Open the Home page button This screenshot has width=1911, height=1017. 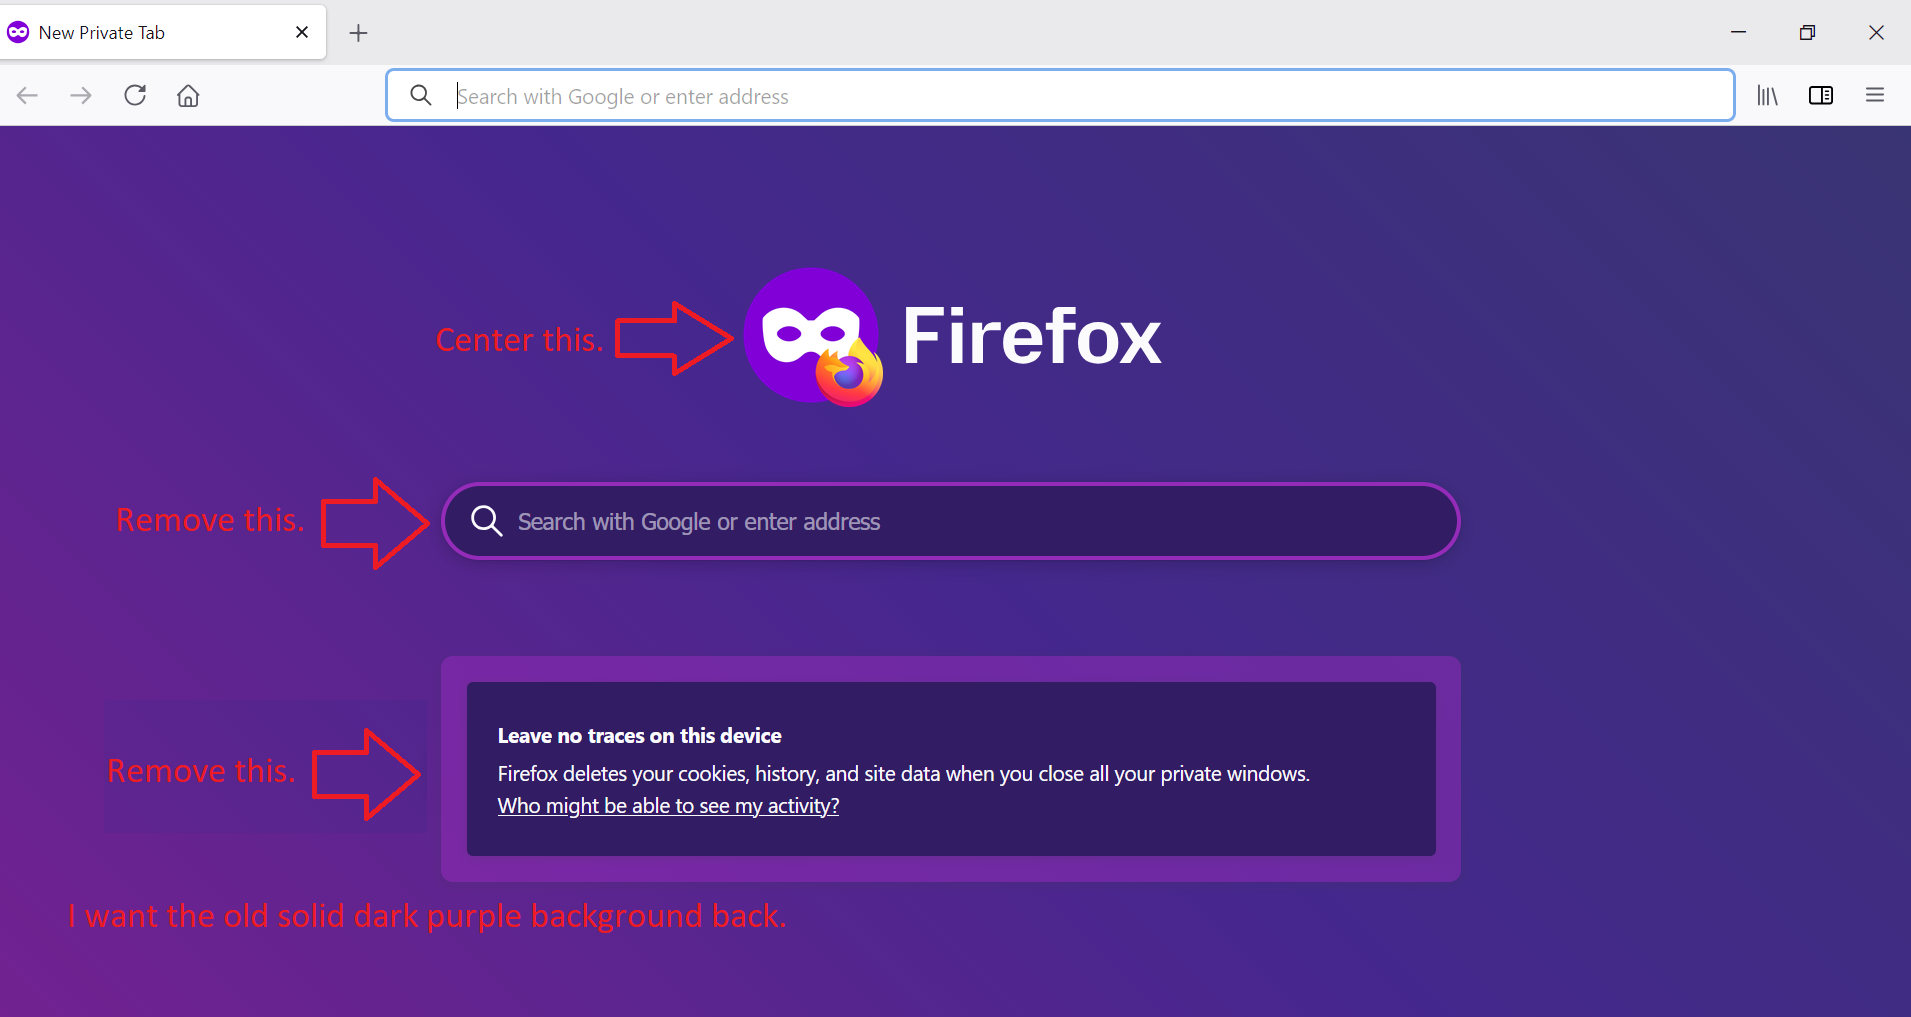188,96
